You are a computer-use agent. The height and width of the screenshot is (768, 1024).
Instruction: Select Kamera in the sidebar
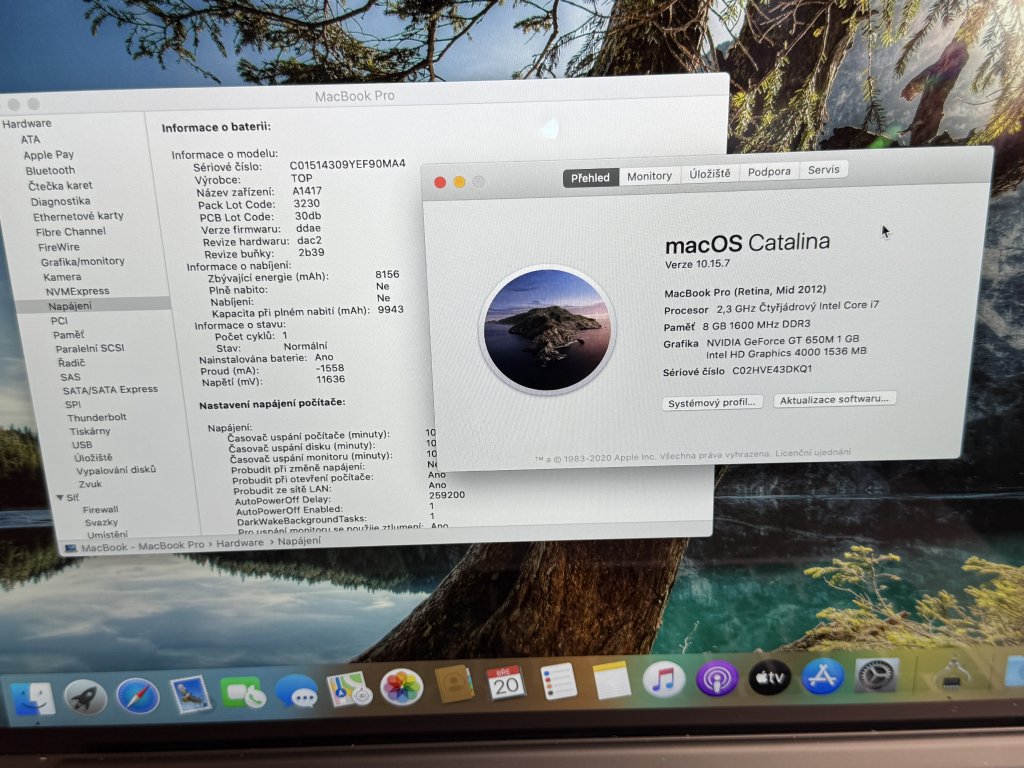tap(62, 277)
